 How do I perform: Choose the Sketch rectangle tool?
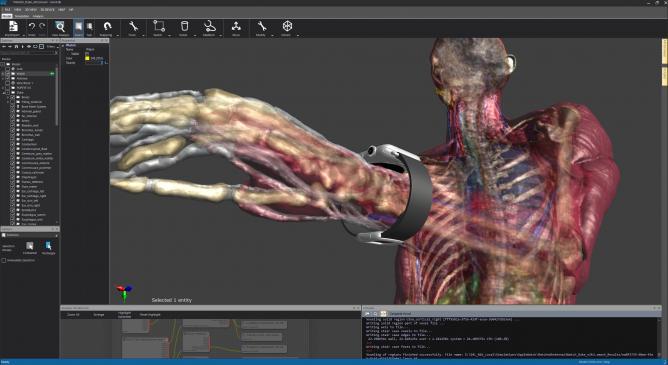click(159, 26)
